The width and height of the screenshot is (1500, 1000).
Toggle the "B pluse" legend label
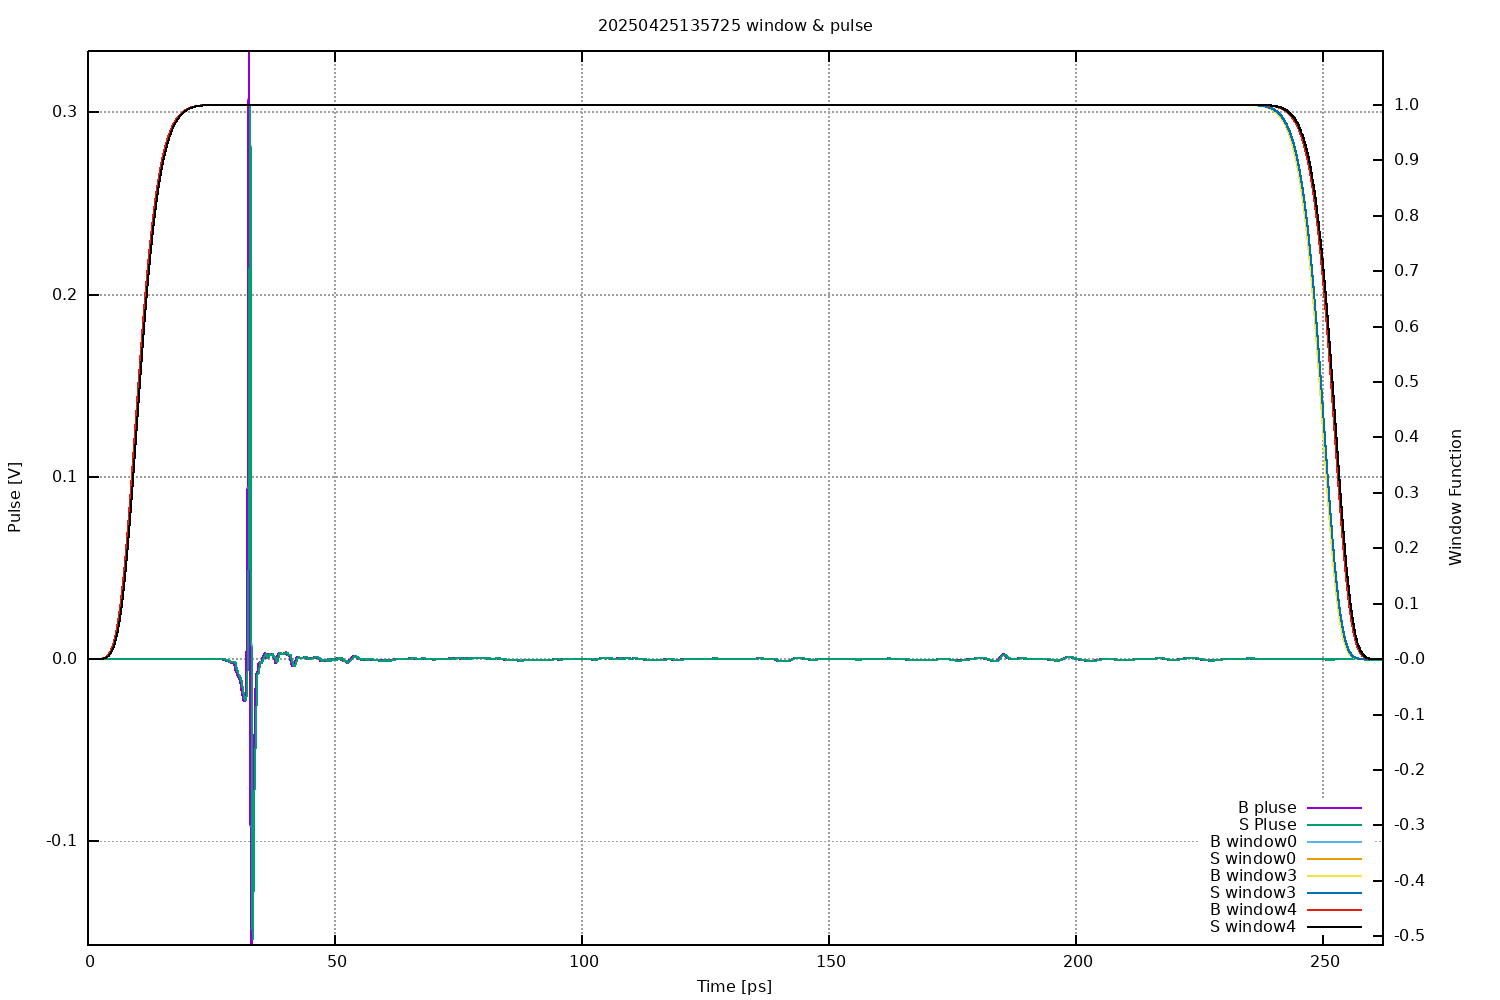pos(1266,808)
